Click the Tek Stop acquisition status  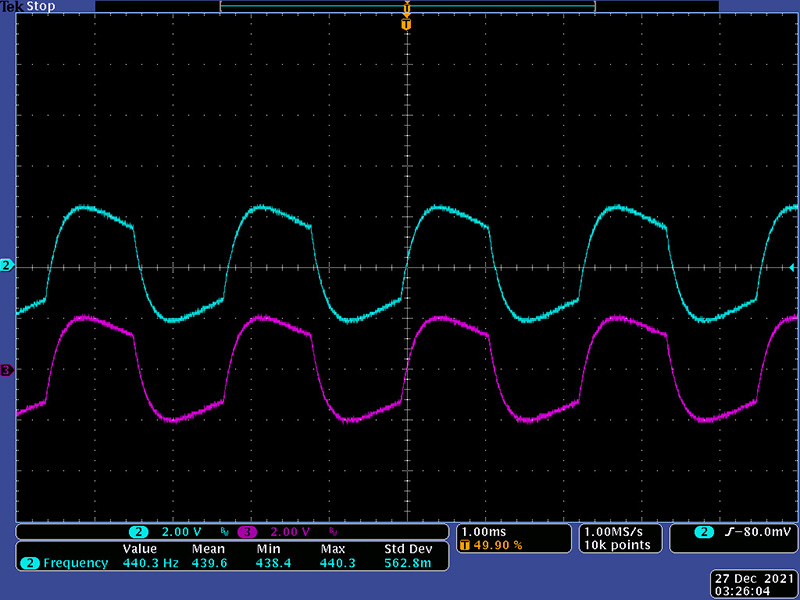(28, 7)
